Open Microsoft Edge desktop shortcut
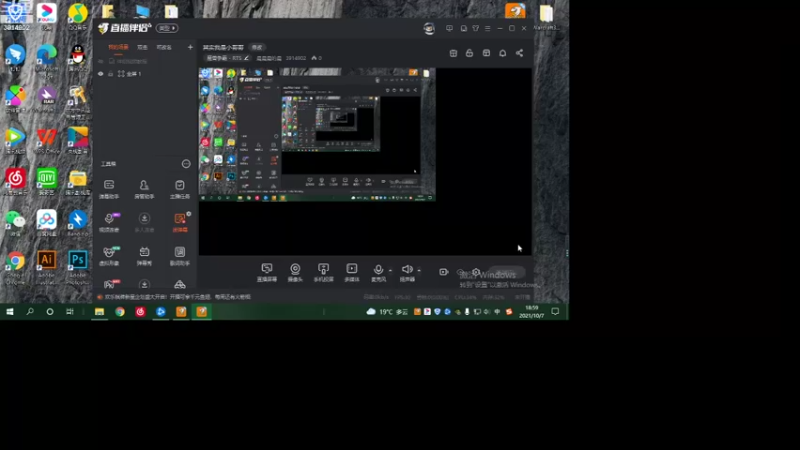The image size is (800, 450). (x=46, y=58)
